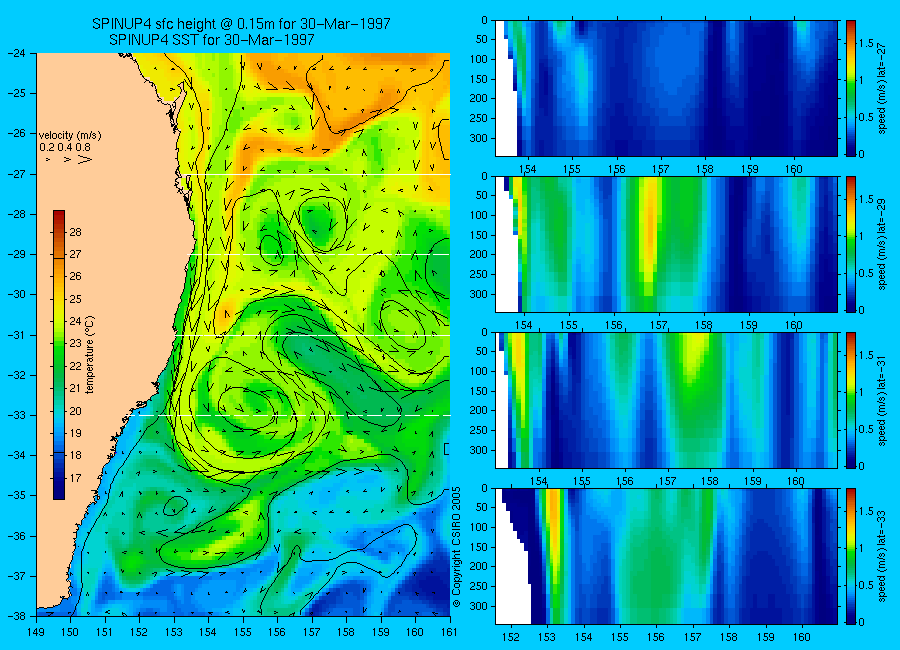The width and height of the screenshot is (900, 650).
Task: Click the 152 longitude label under lat=−33 panel
Action: coord(510,637)
